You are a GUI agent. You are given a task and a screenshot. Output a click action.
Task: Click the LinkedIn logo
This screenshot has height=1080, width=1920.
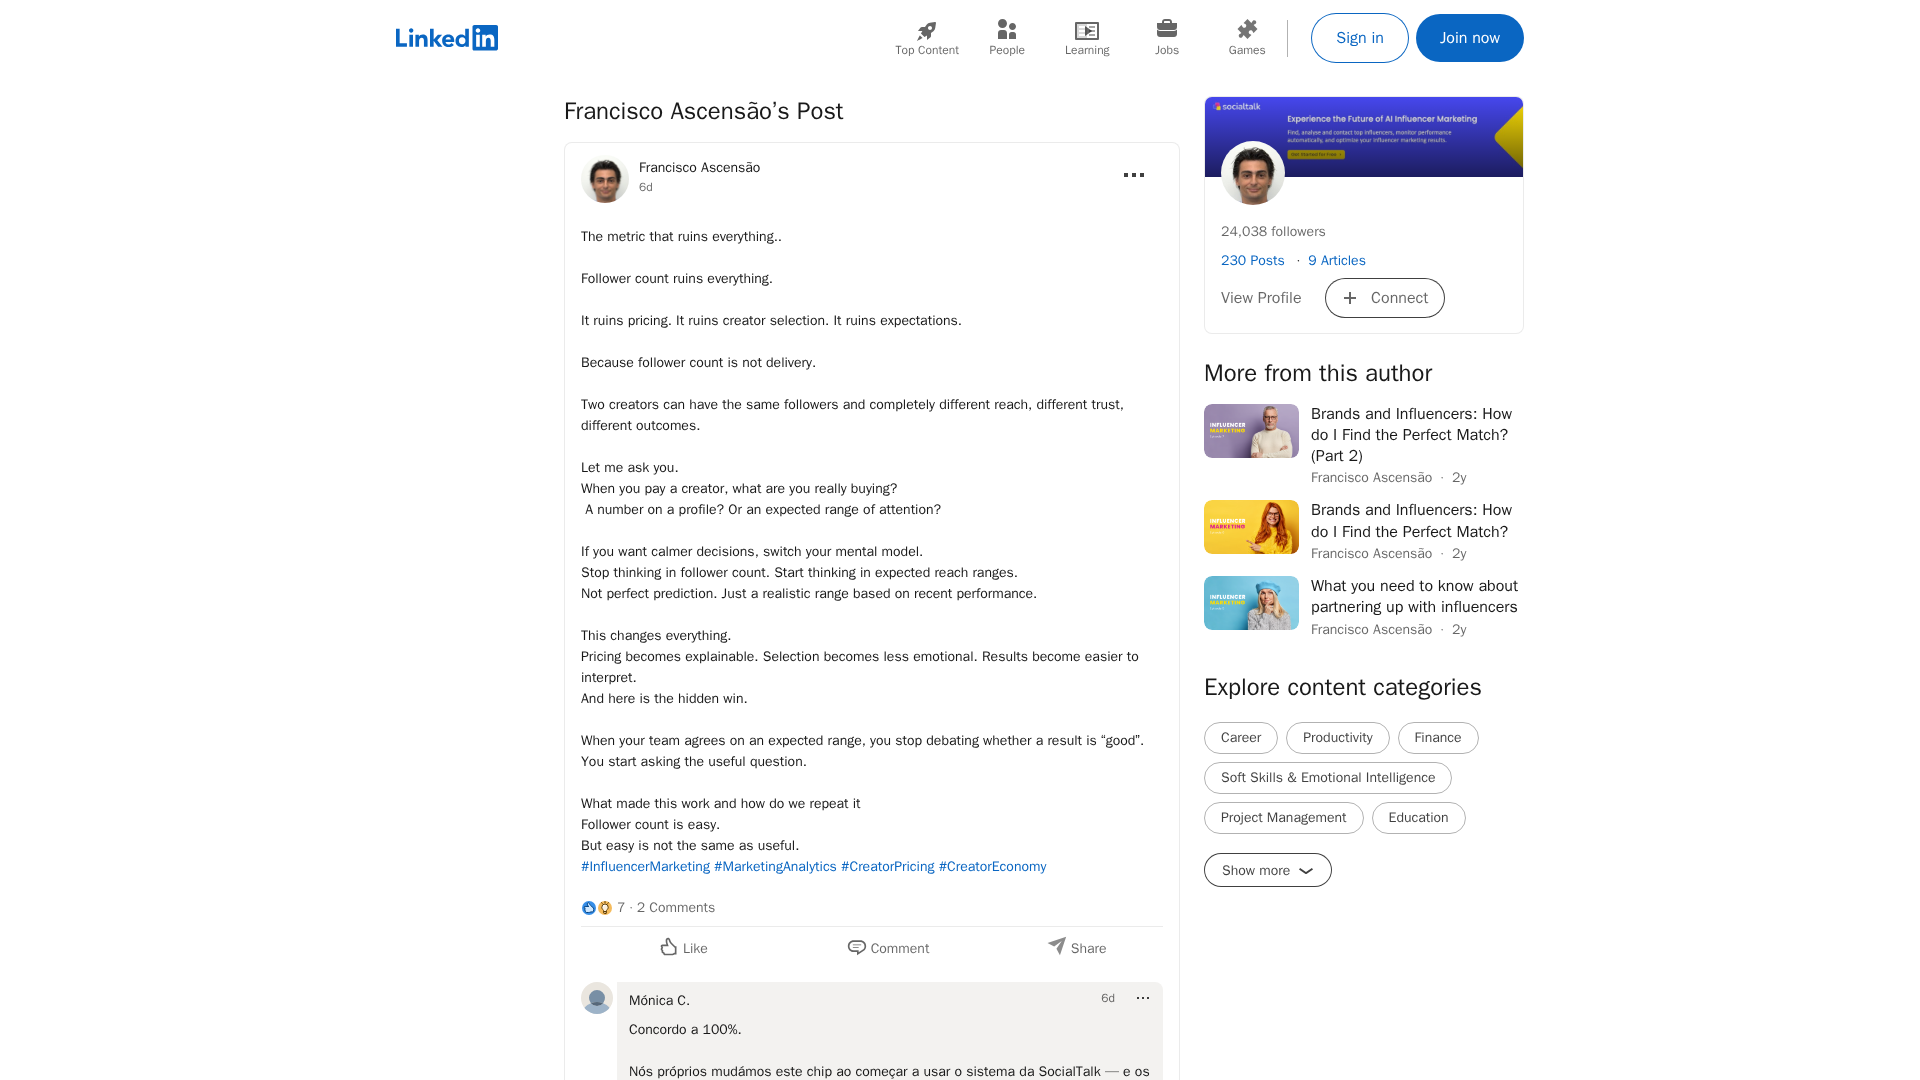[447, 38]
